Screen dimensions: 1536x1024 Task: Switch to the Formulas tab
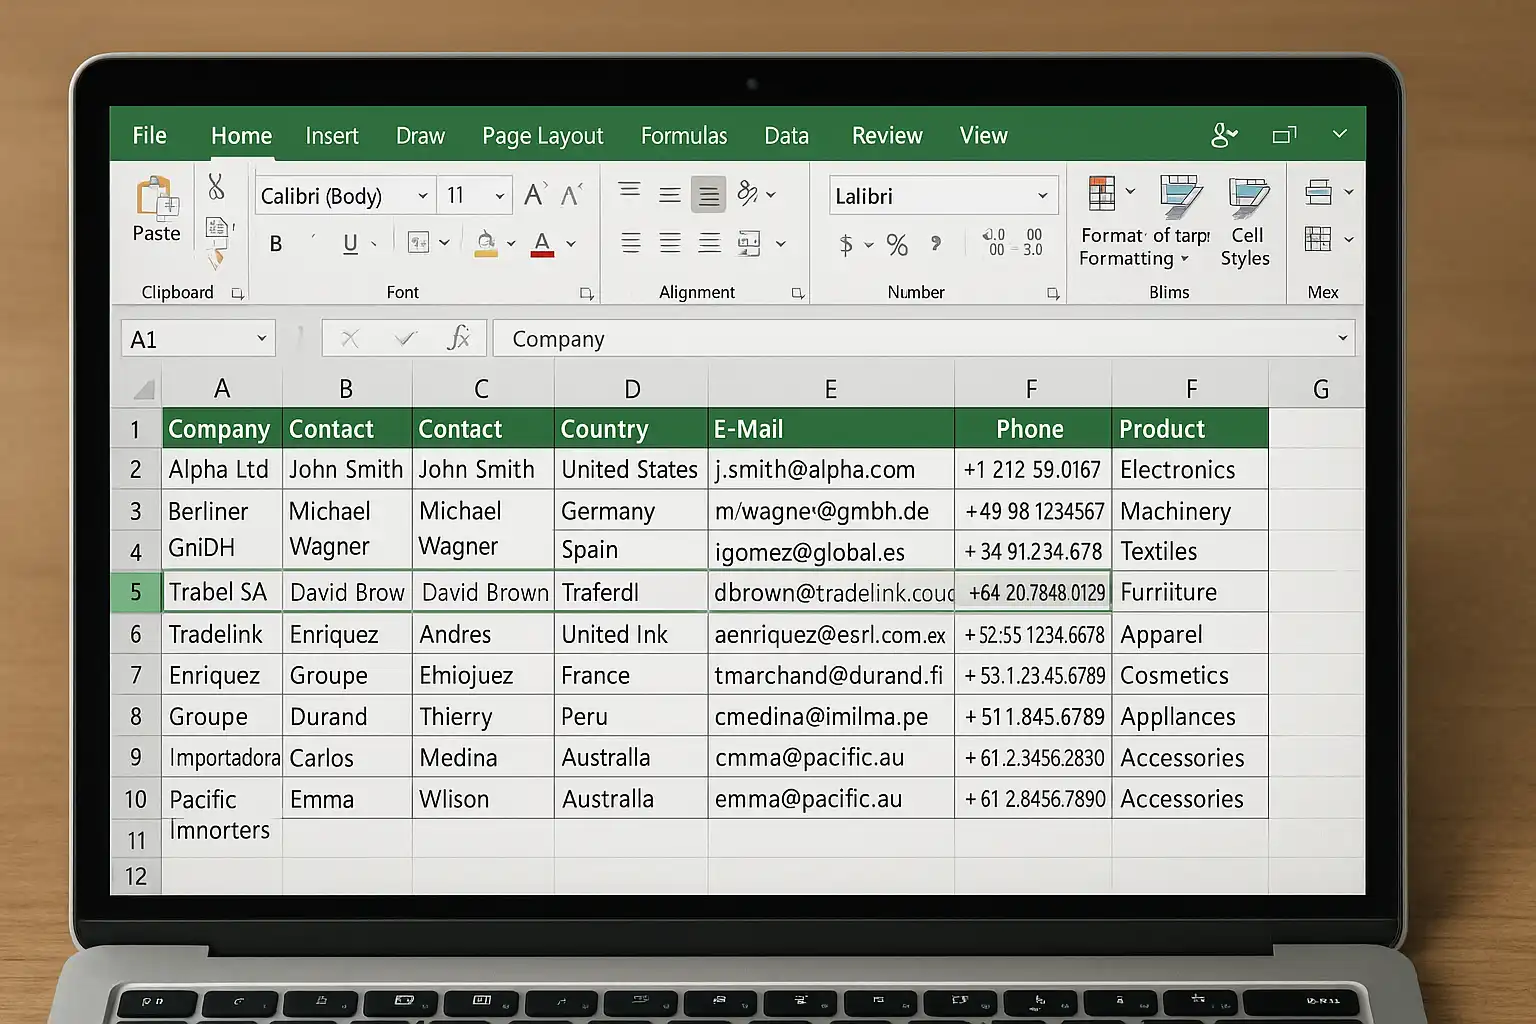[x=684, y=136]
